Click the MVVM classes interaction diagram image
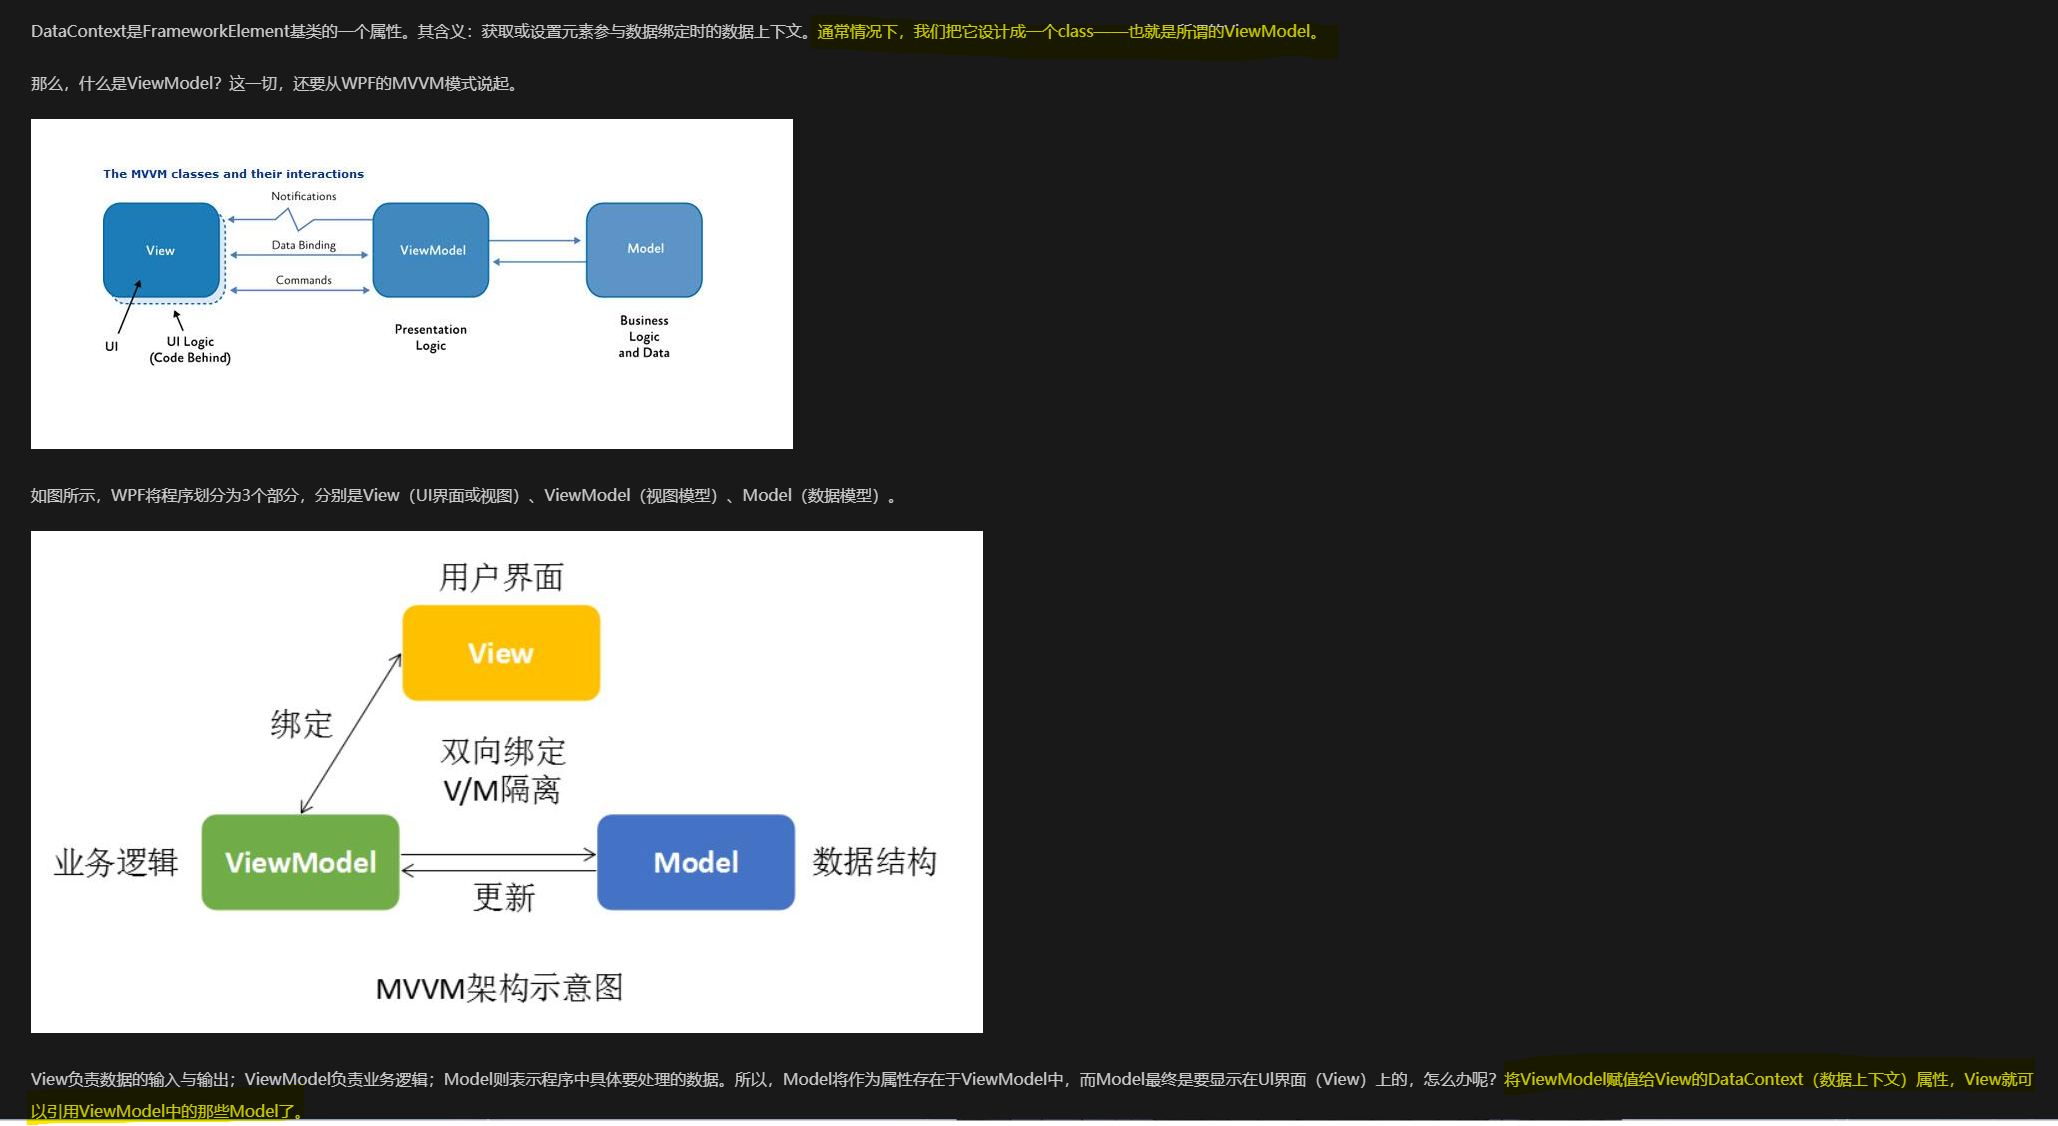Image resolution: width=2058 pixels, height=1126 pixels. [412, 284]
